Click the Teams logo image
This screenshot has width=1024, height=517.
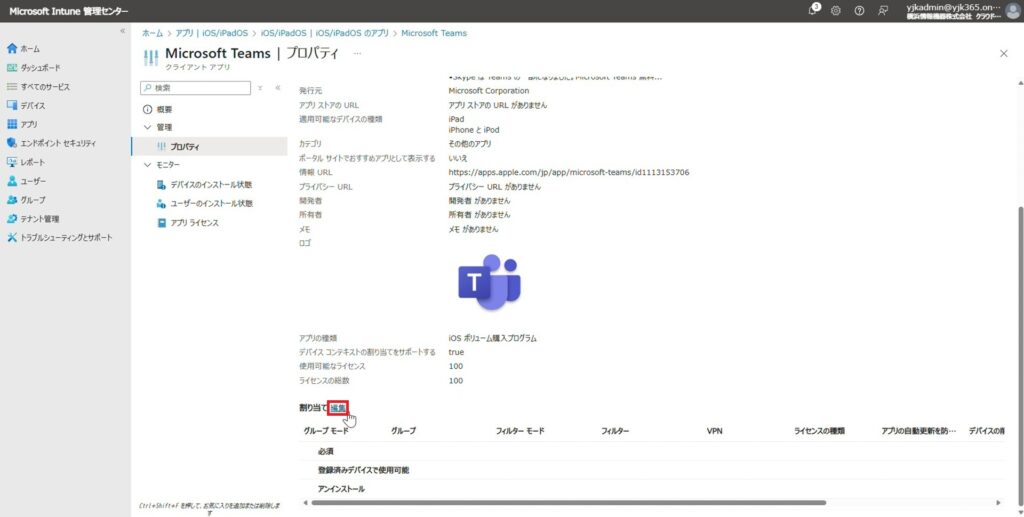click(489, 281)
